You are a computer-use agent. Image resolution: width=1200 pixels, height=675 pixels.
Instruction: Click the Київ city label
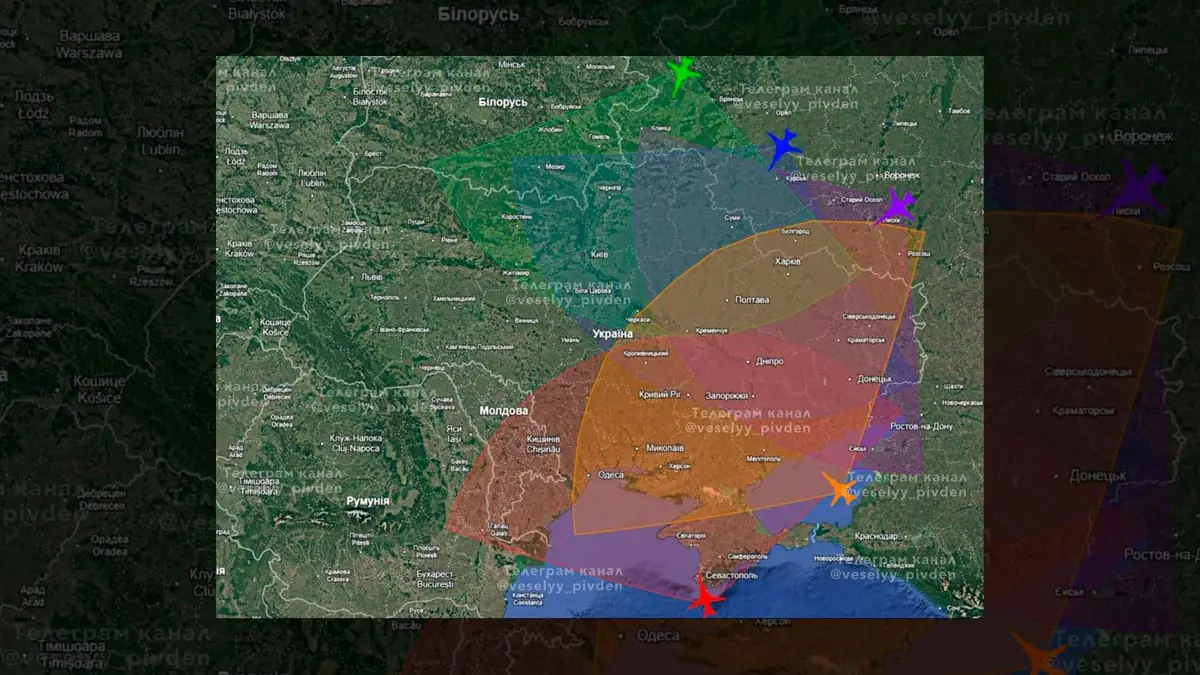[600, 254]
